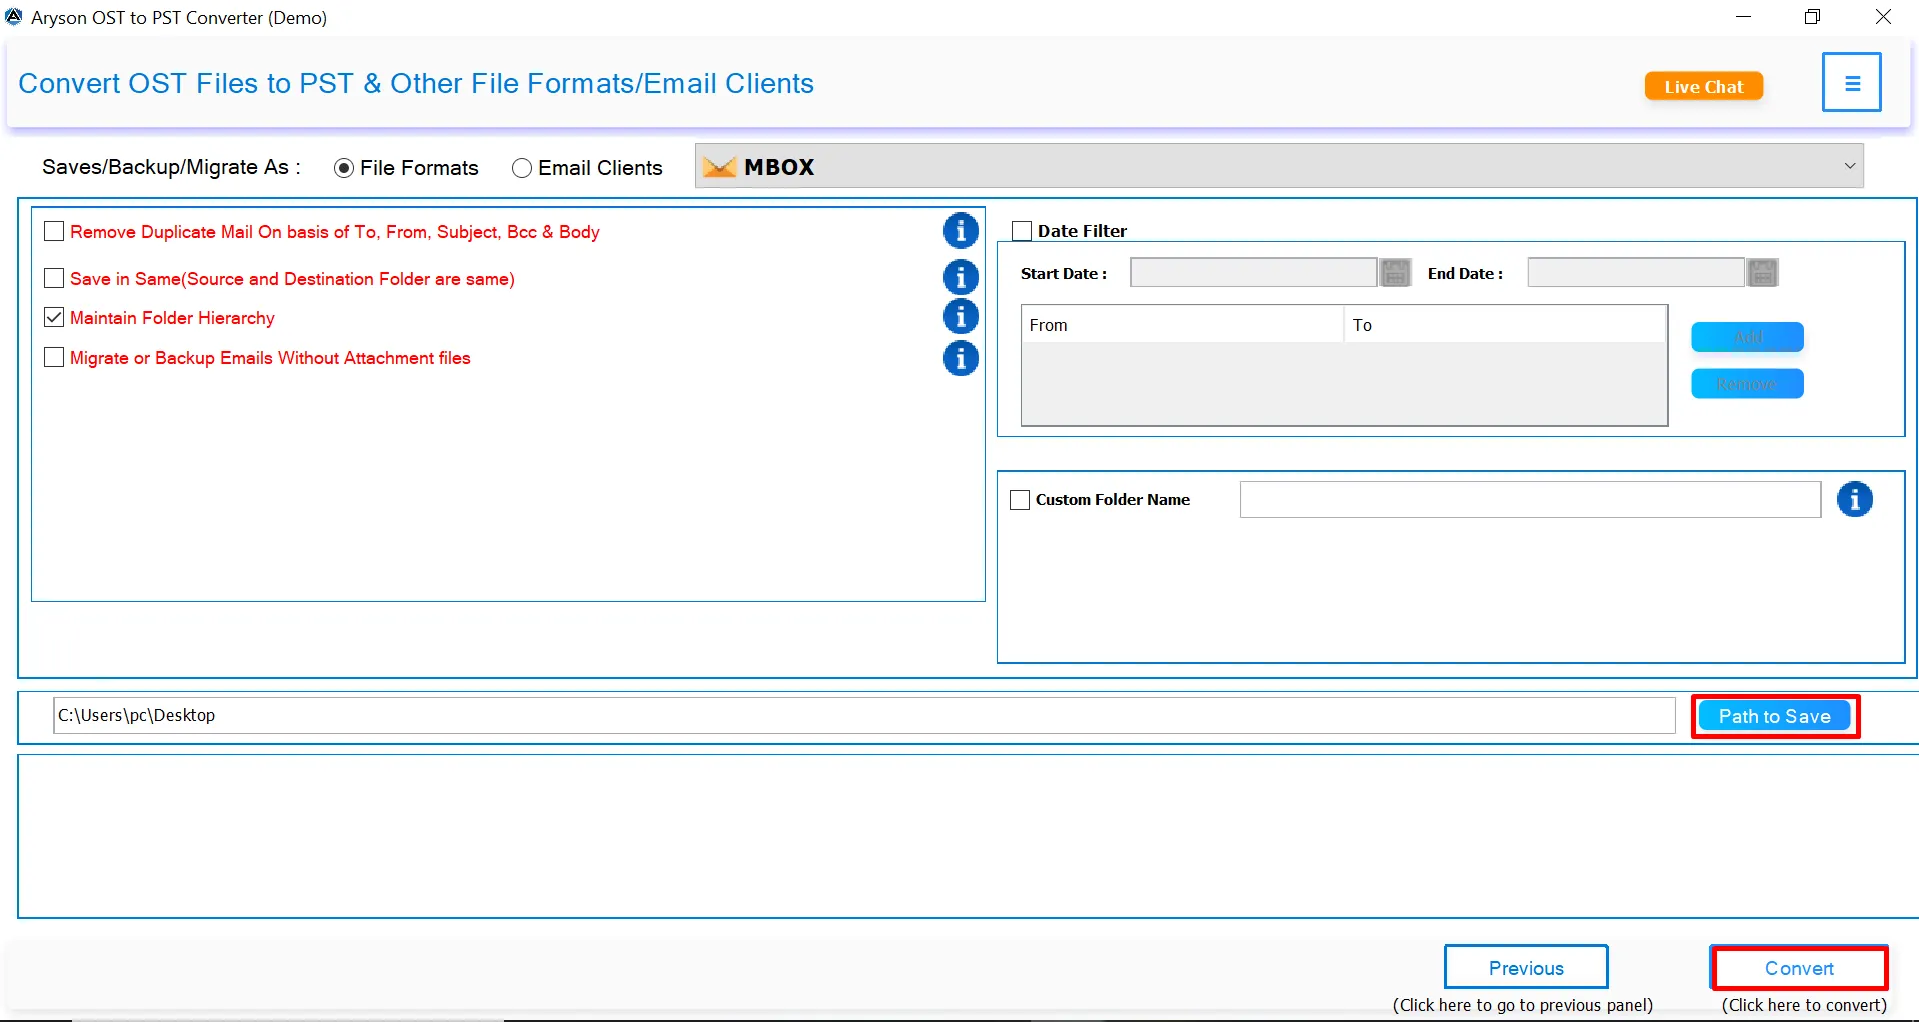
Task: Click info icon for Migrate Without Attachment
Action: coord(961,358)
